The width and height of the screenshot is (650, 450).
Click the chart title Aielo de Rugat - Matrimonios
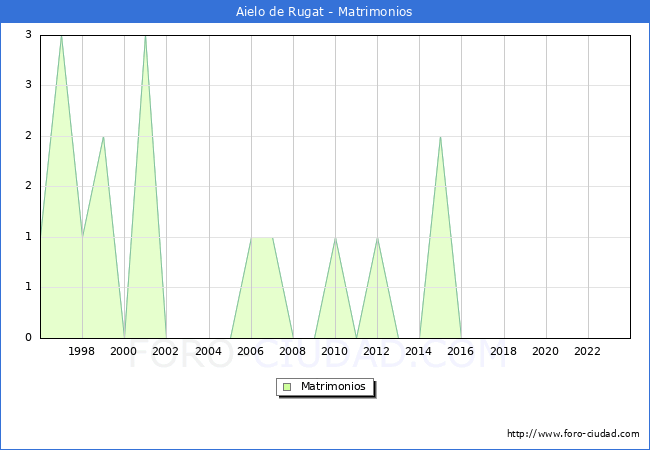click(325, 12)
